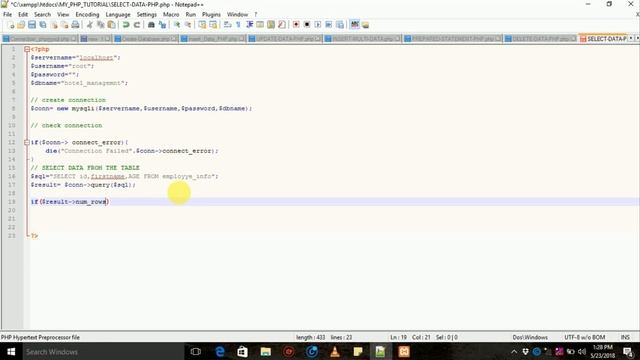This screenshot has width=640, height=360.
Task: Open the Run menu
Action: [191, 14]
